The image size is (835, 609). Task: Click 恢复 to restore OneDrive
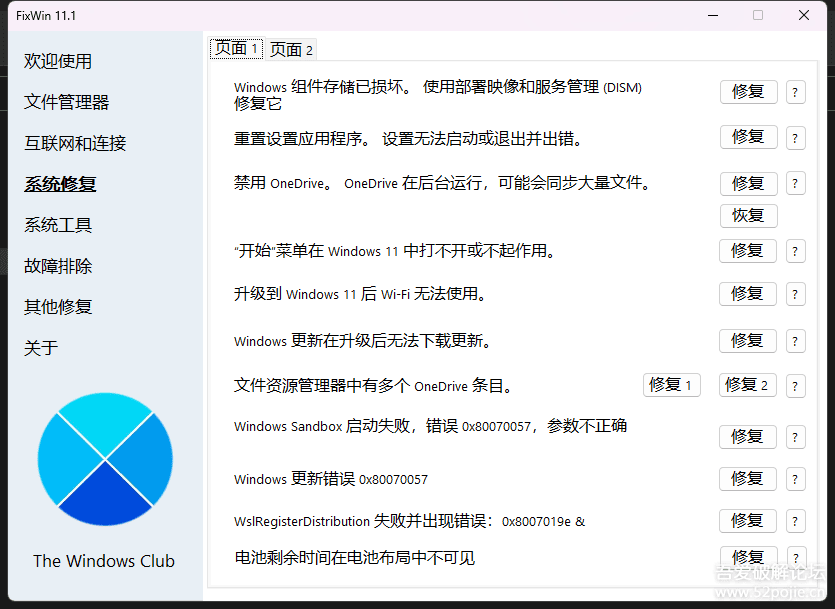pos(749,216)
